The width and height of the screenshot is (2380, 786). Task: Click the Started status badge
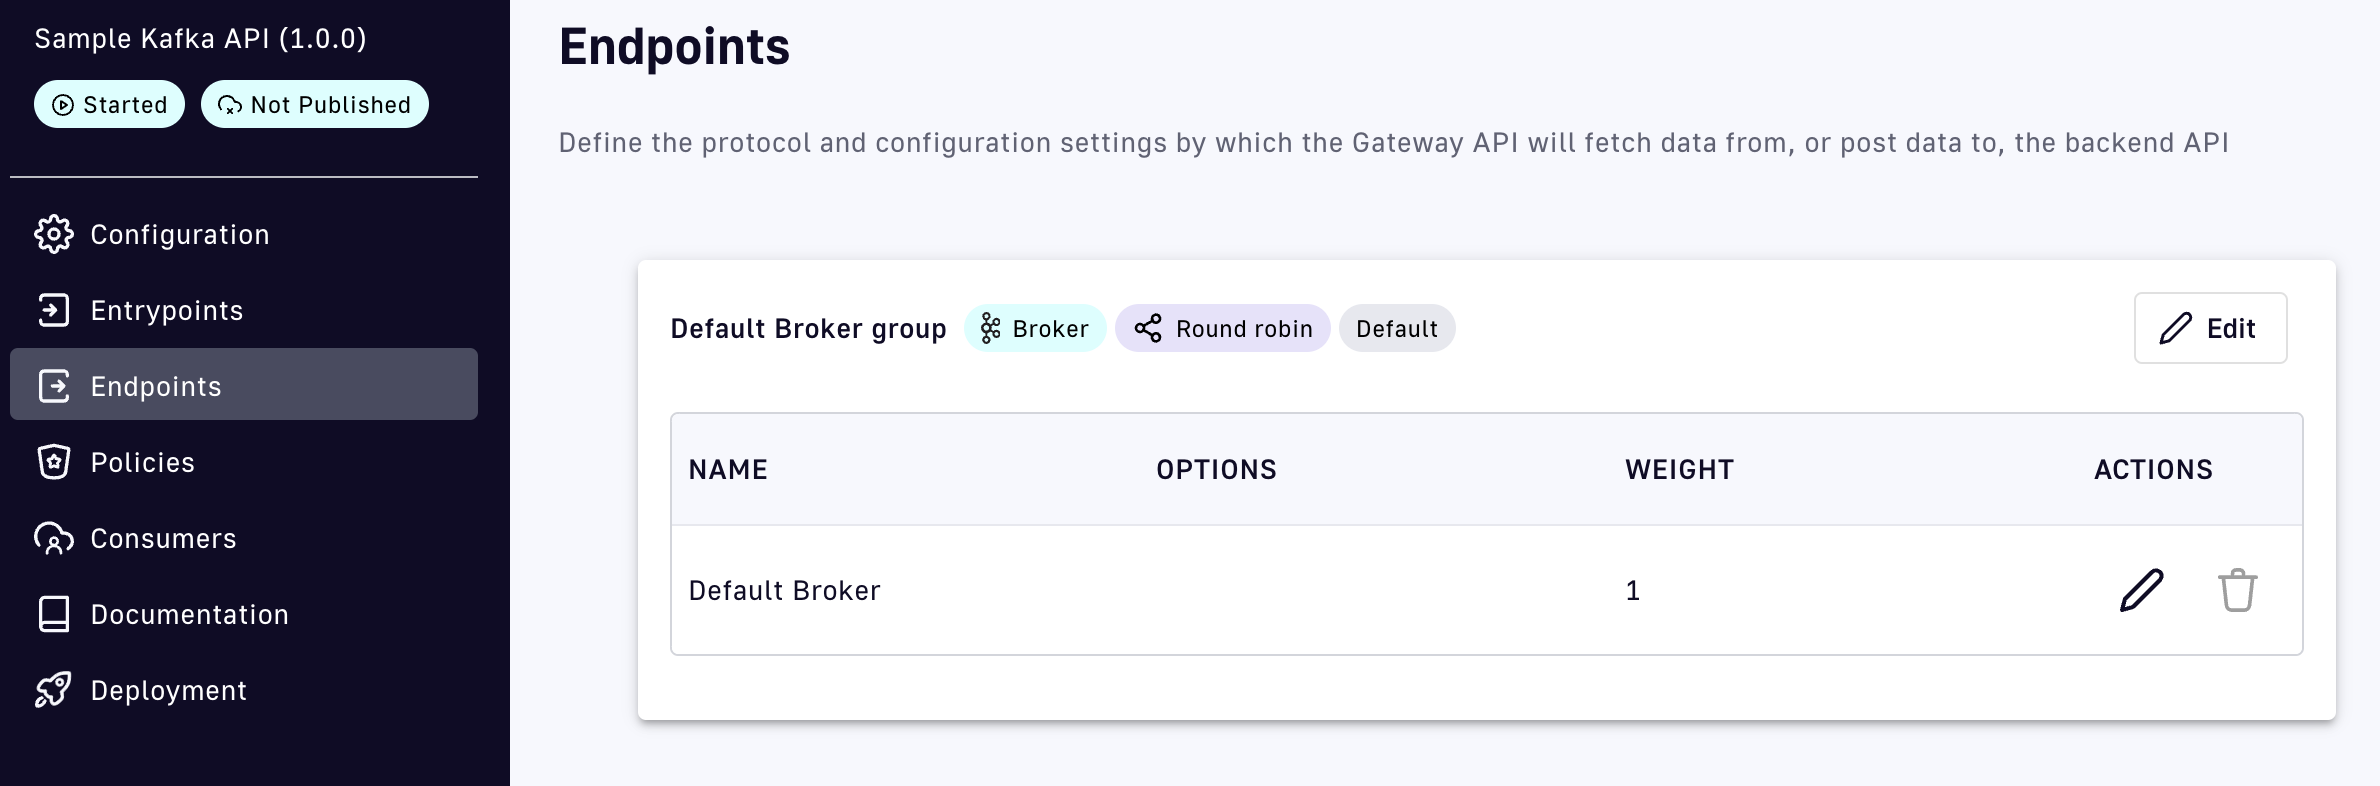(110, 104)
